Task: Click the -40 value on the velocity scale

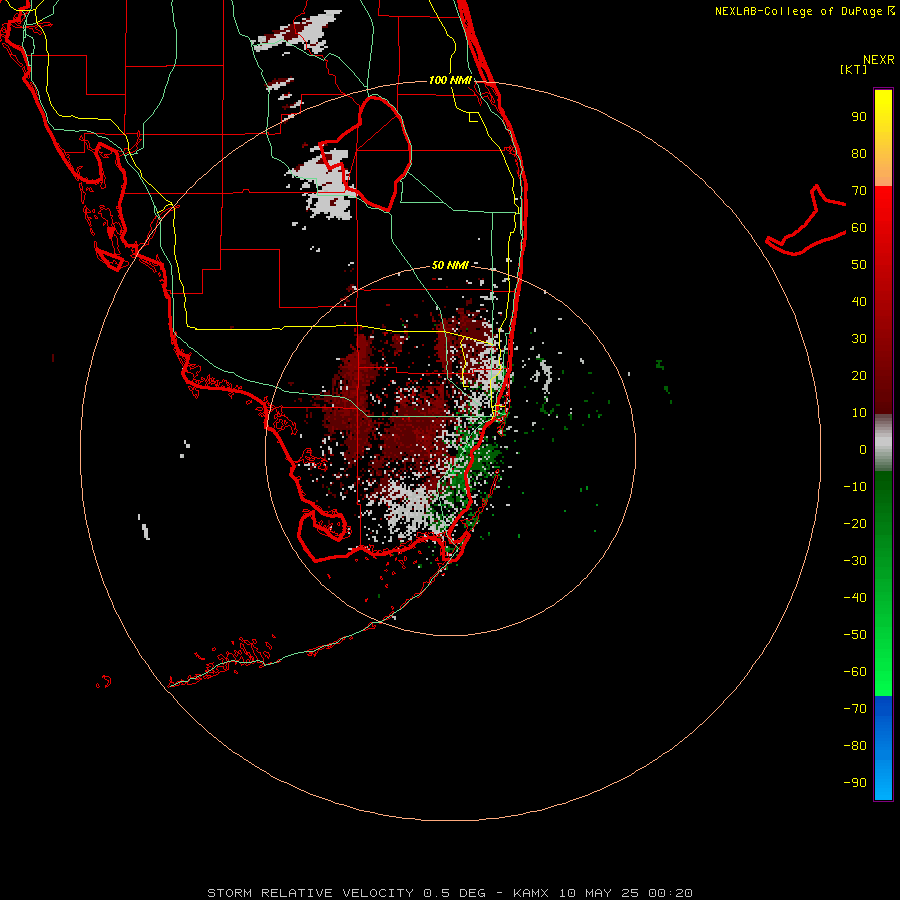Action: tap(855, 598)
